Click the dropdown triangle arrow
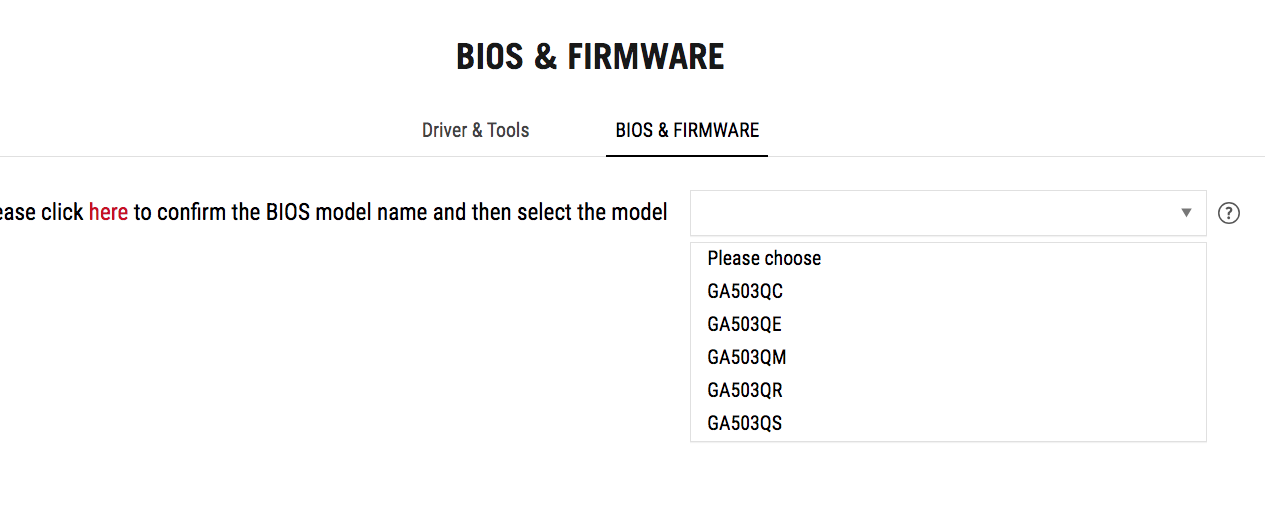Screen dimensions: 1265x516 pyautogui.click(x=1186, y=213)
